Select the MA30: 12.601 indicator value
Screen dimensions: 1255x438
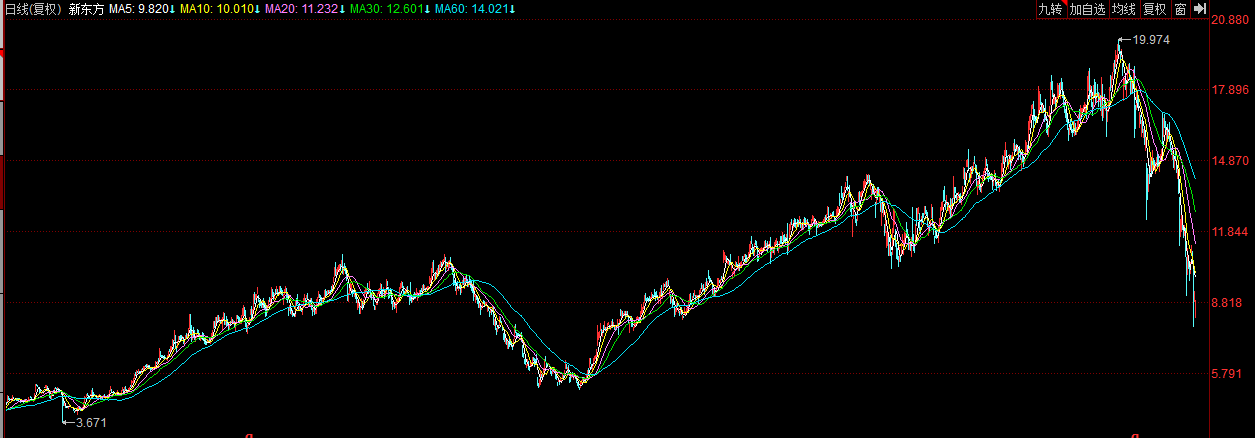[391, 9]
